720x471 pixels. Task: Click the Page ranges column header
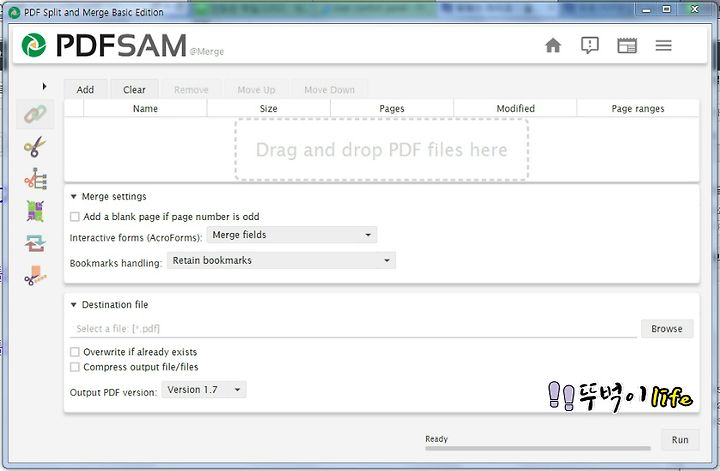coord(638,109)
